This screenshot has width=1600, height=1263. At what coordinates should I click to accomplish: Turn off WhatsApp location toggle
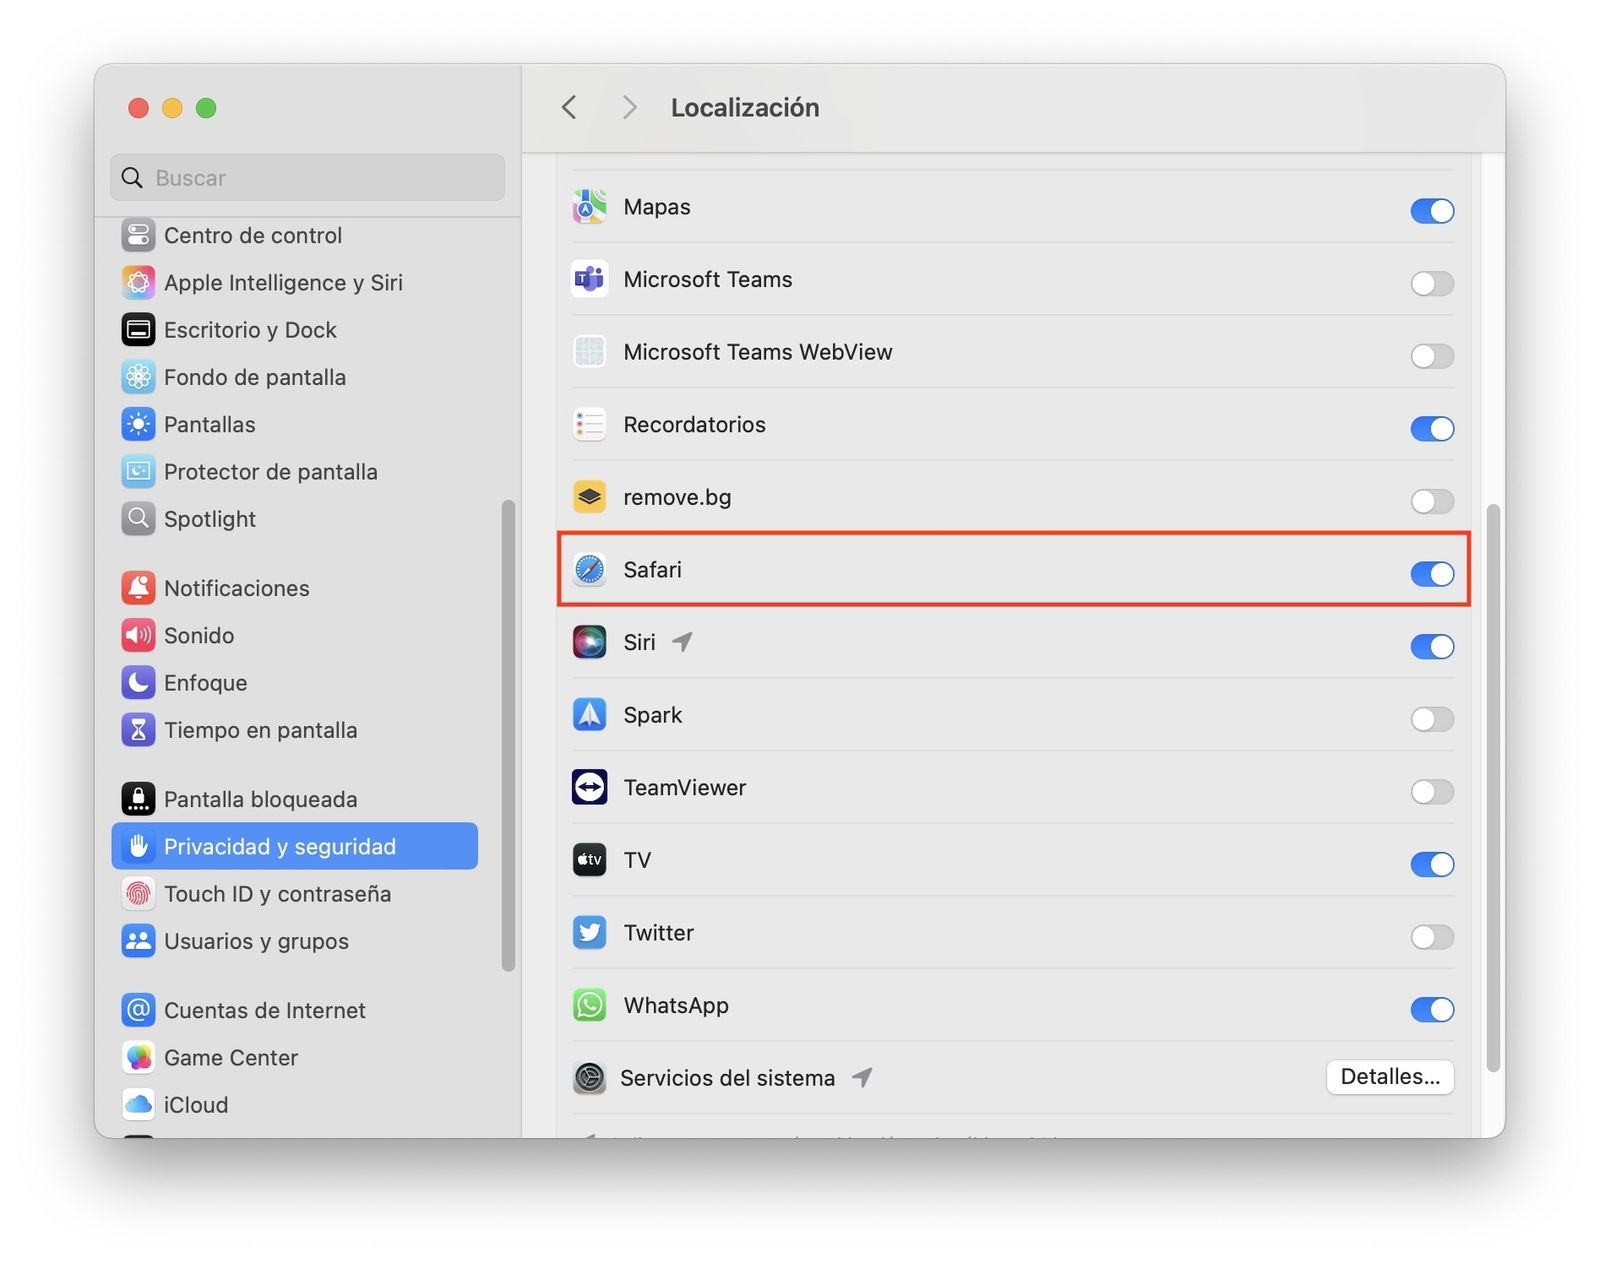[1432, 1009]
